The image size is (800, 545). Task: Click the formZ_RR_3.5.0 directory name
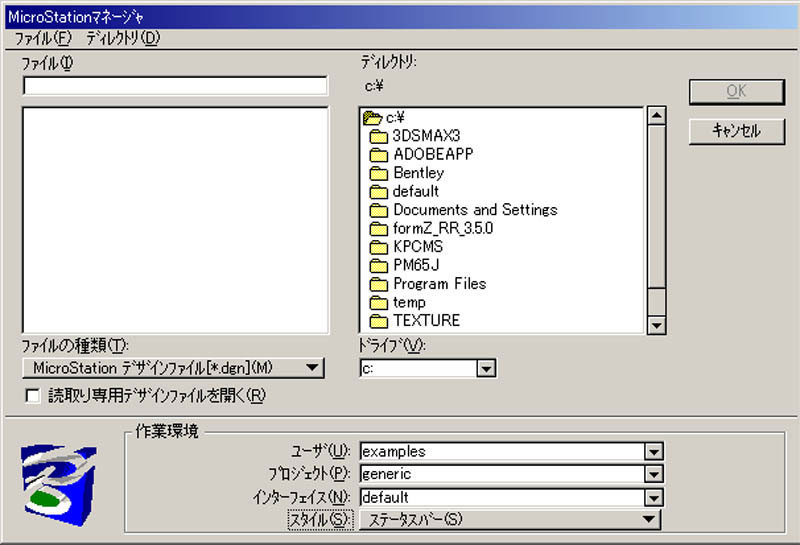(443, 228)
